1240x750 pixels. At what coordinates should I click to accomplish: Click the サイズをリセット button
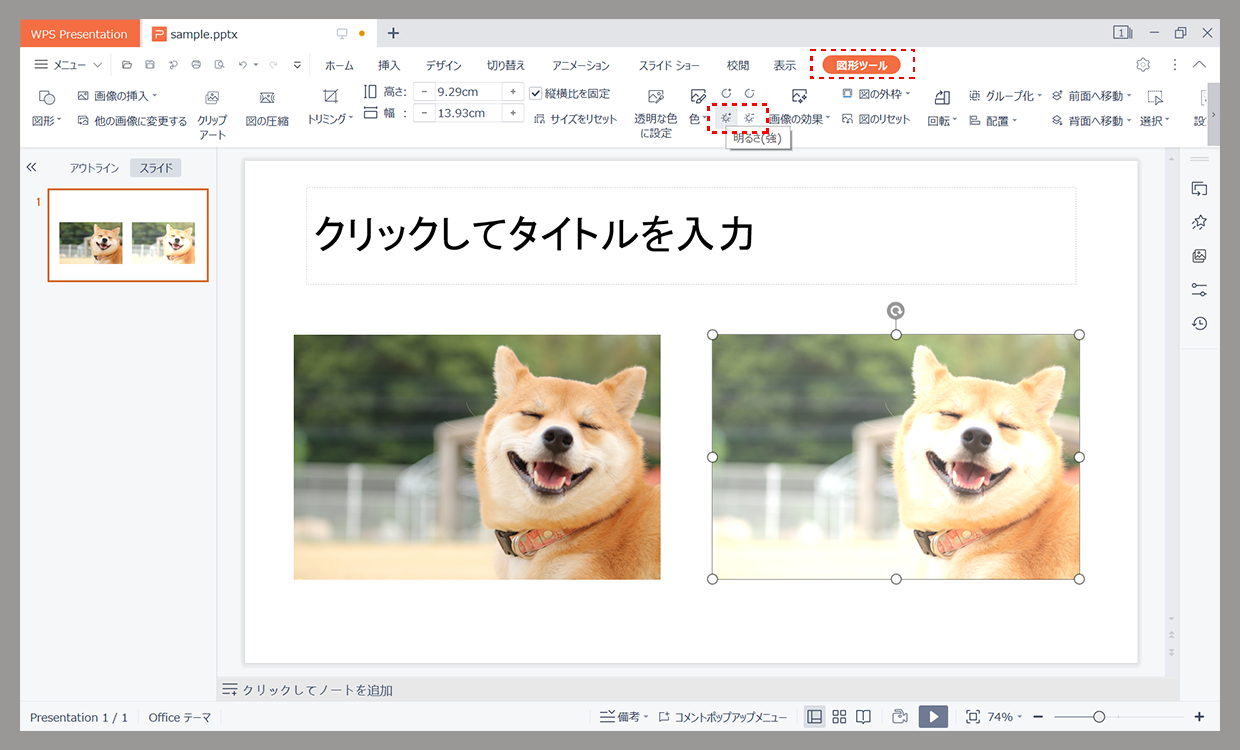point(575,119)
